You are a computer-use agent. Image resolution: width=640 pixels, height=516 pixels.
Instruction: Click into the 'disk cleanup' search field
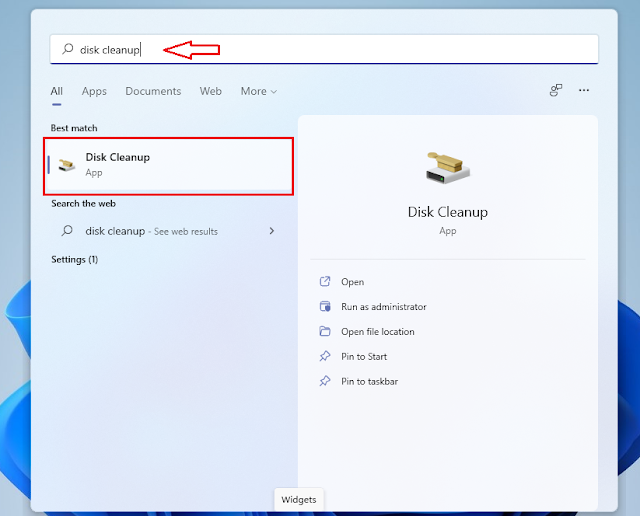324,49
